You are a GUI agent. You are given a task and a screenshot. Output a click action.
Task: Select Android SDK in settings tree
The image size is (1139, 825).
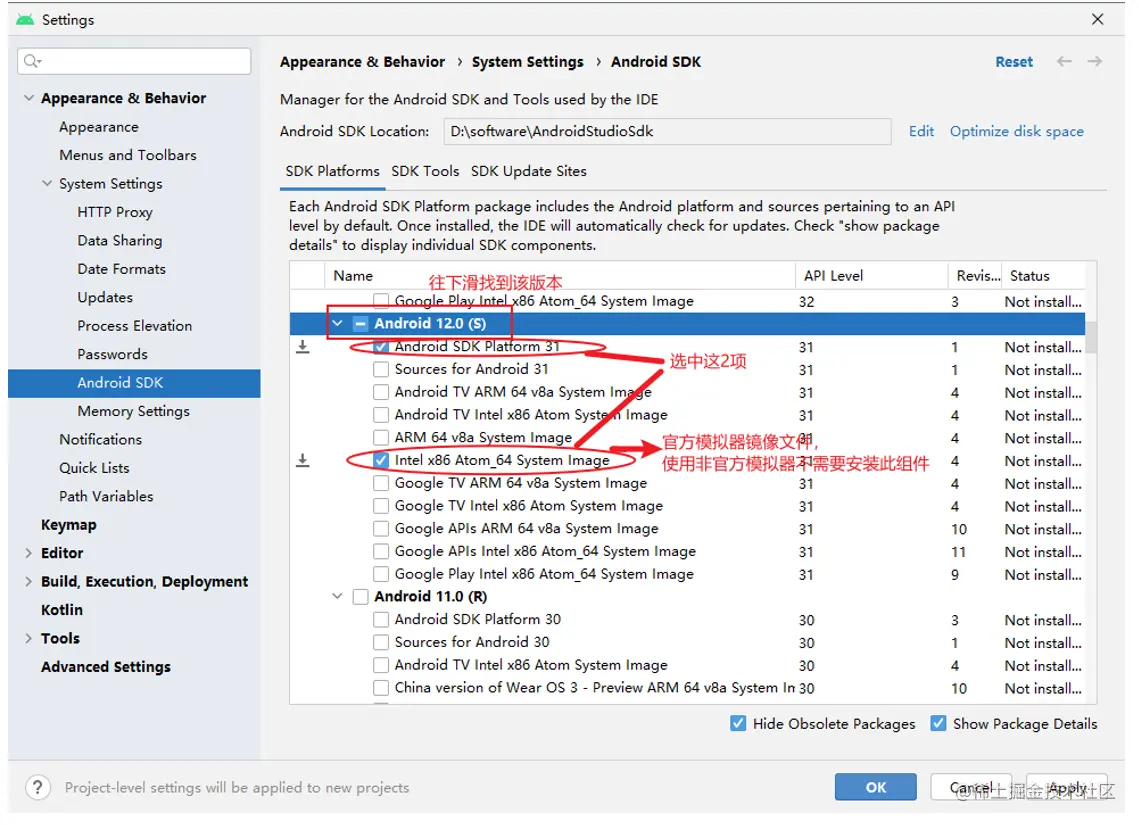(x=134, y=383)
